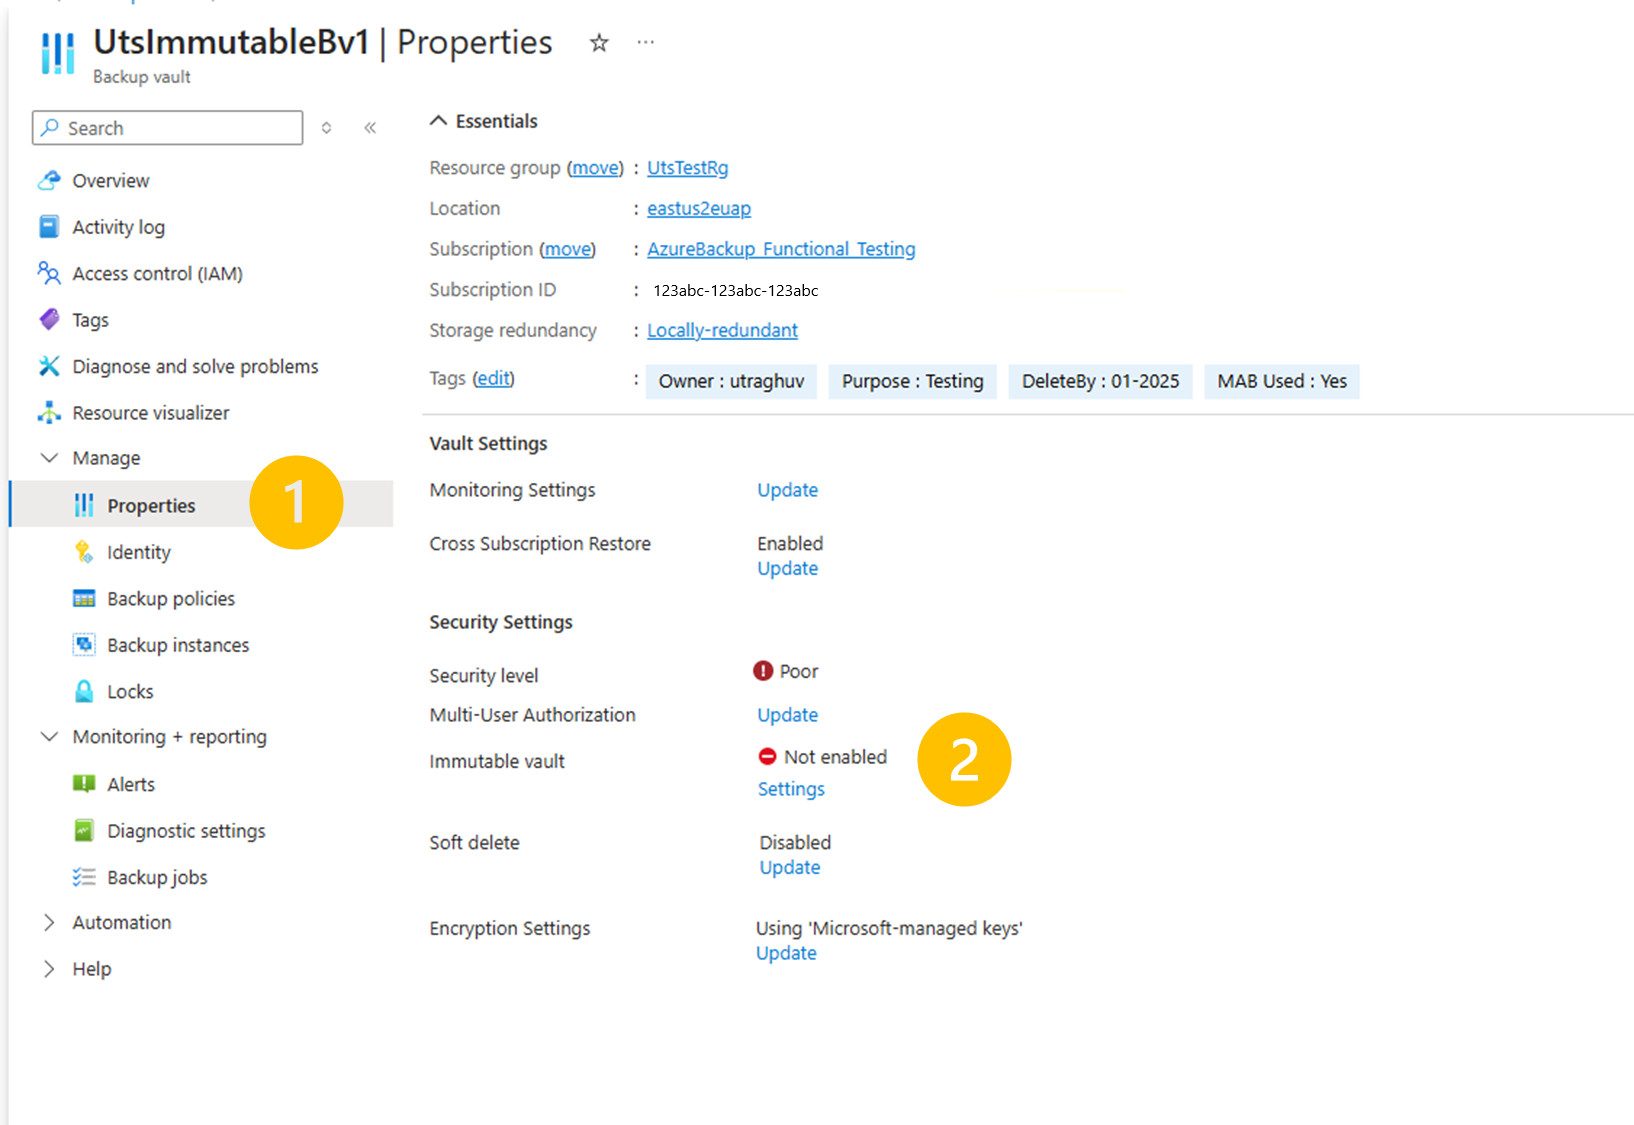Click the Resource visualizer icon
The image size is (1634, 1125).
coord(49,412)
